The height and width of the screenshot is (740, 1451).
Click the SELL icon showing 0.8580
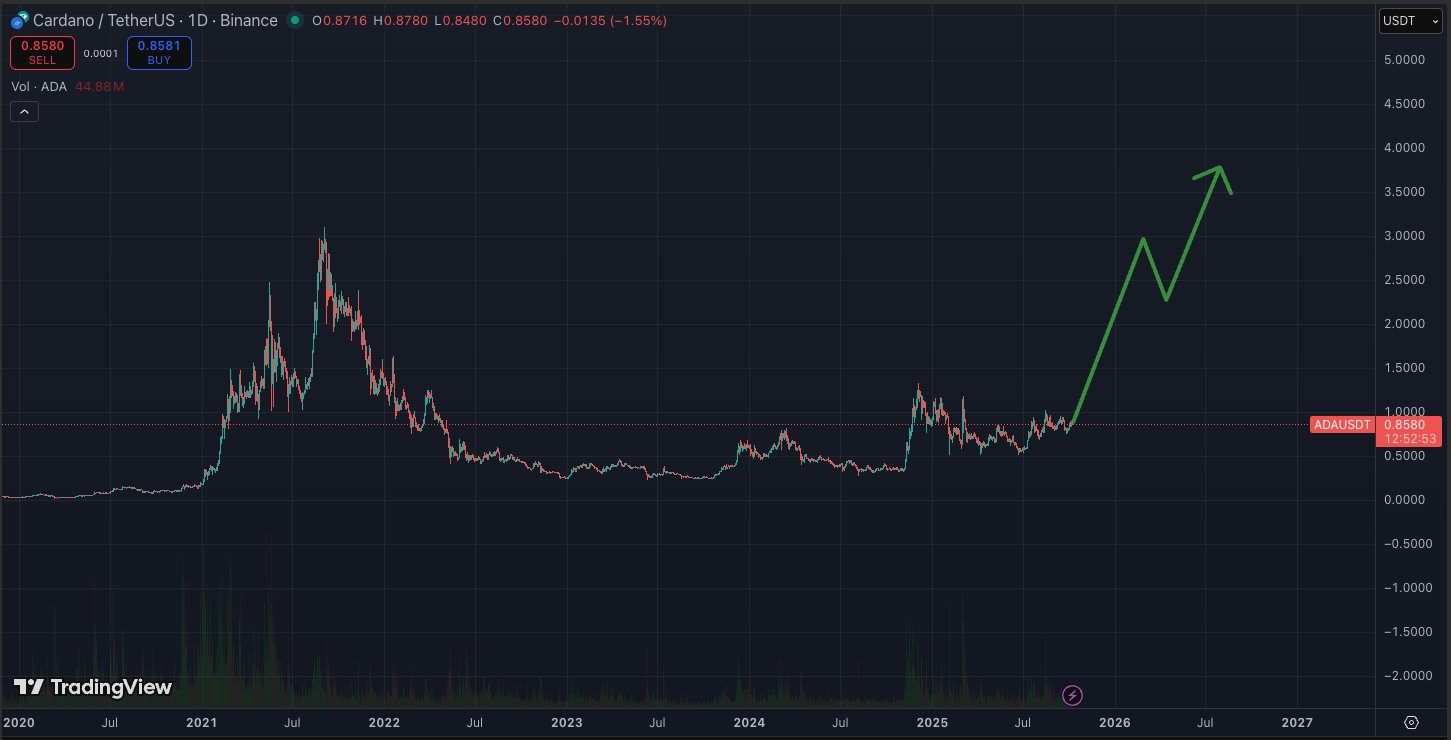[x=42, y=52]
